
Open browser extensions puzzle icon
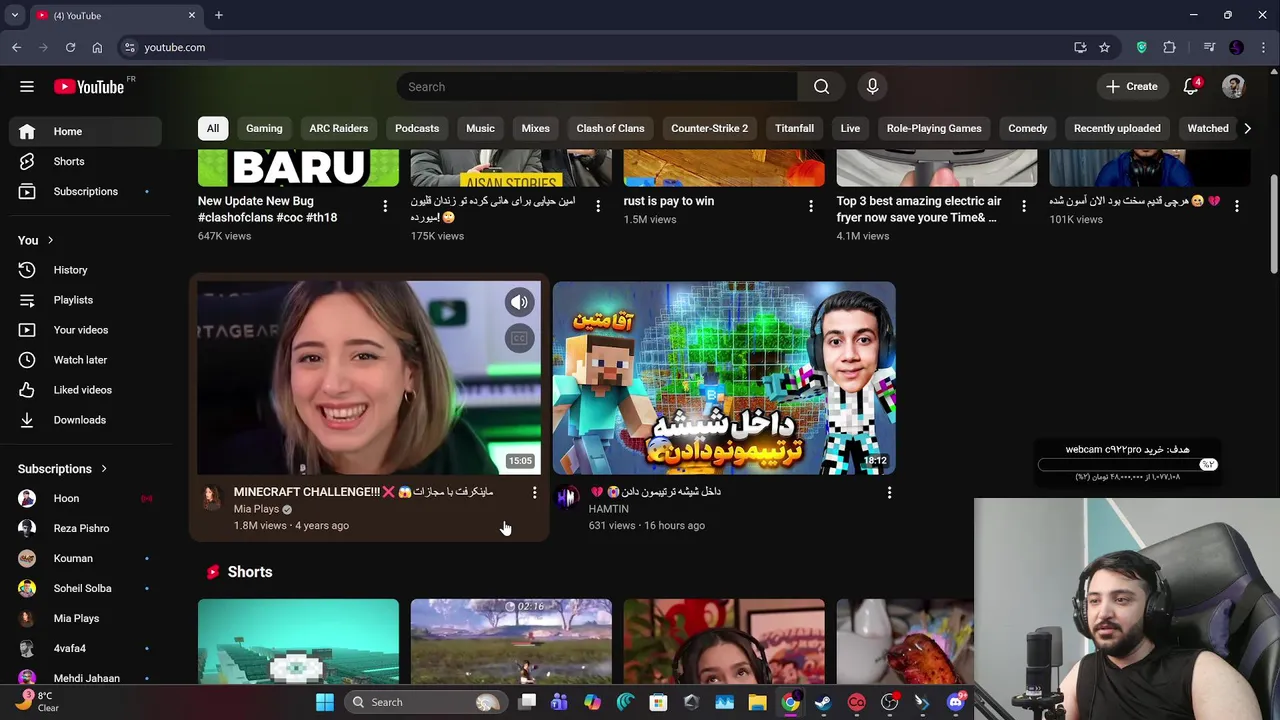[x=1169, y=47]
